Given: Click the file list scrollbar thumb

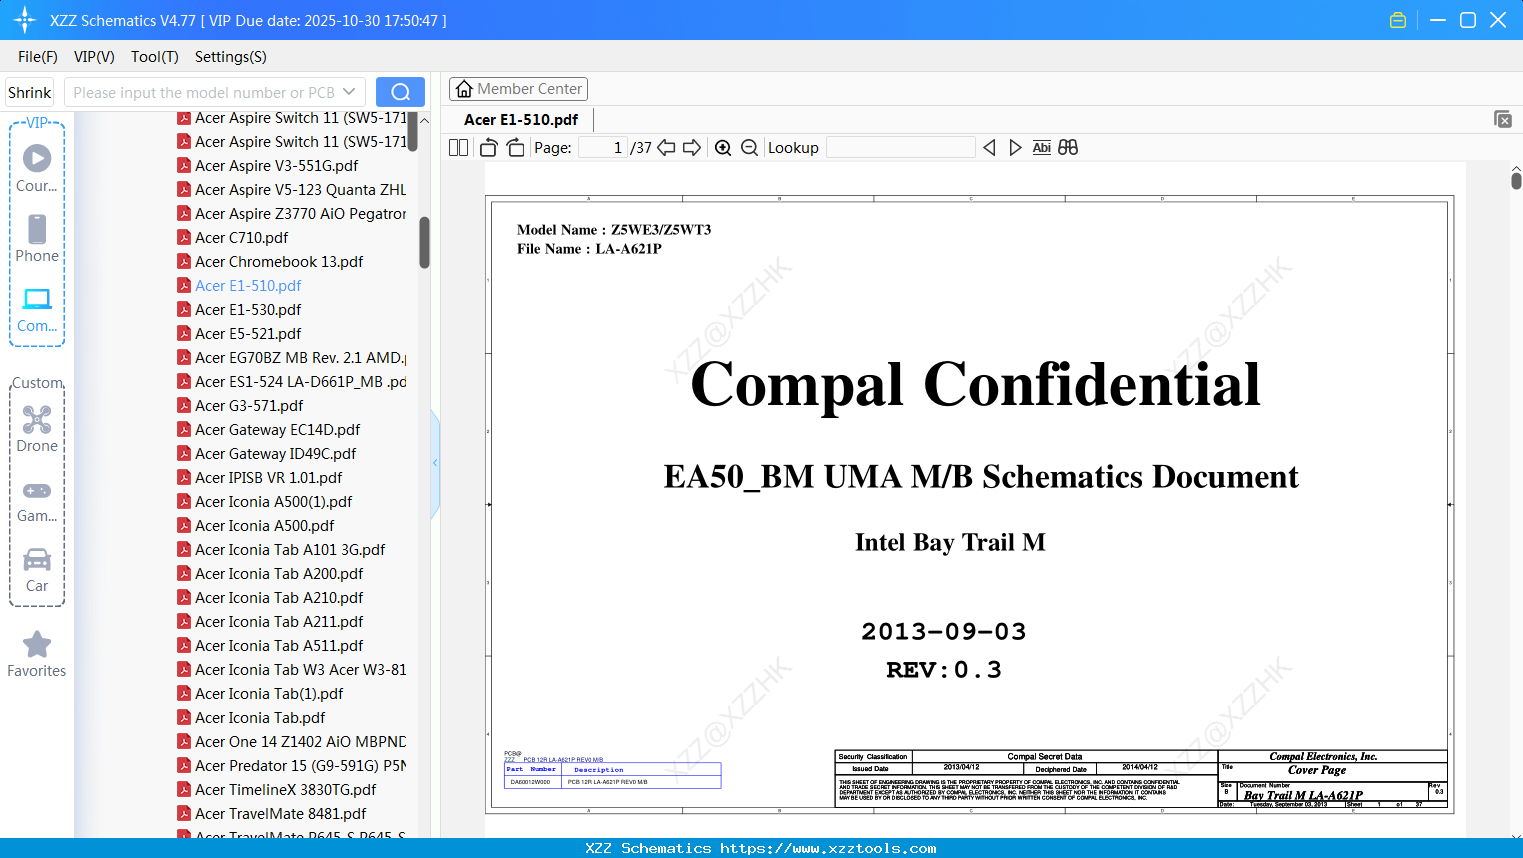Looking at the screenshot, I should (424, 243).
